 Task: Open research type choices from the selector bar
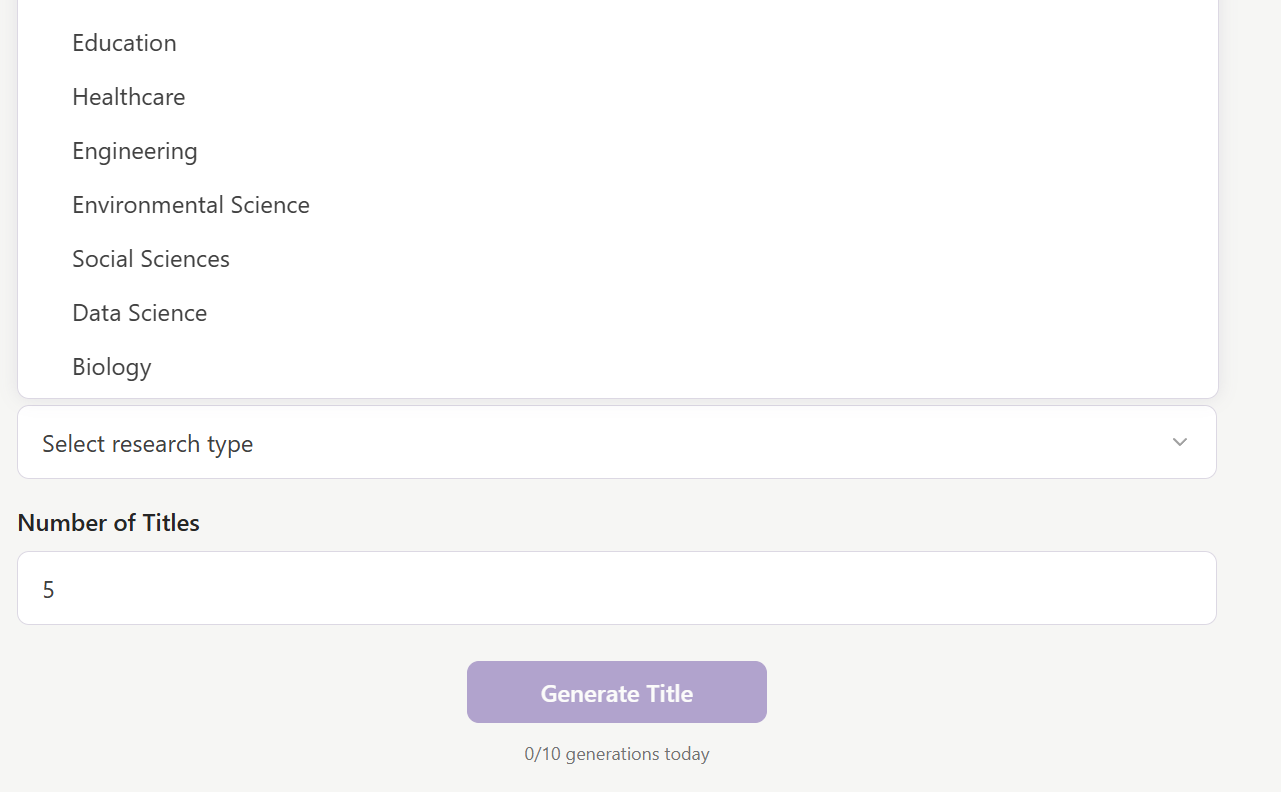pyautogui.click(x=616, y=442)
